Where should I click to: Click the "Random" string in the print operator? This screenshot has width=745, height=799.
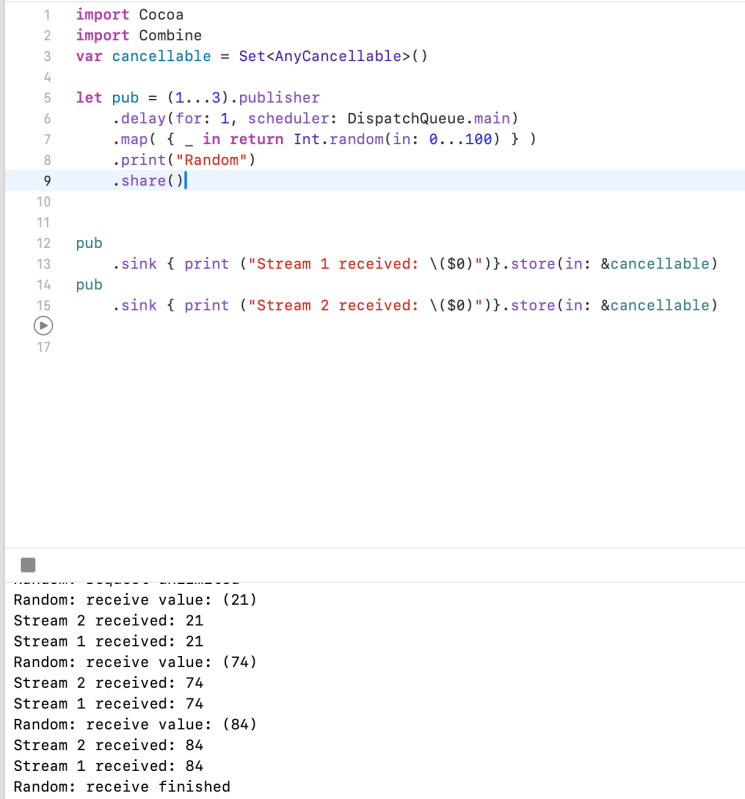pos(211,160)
